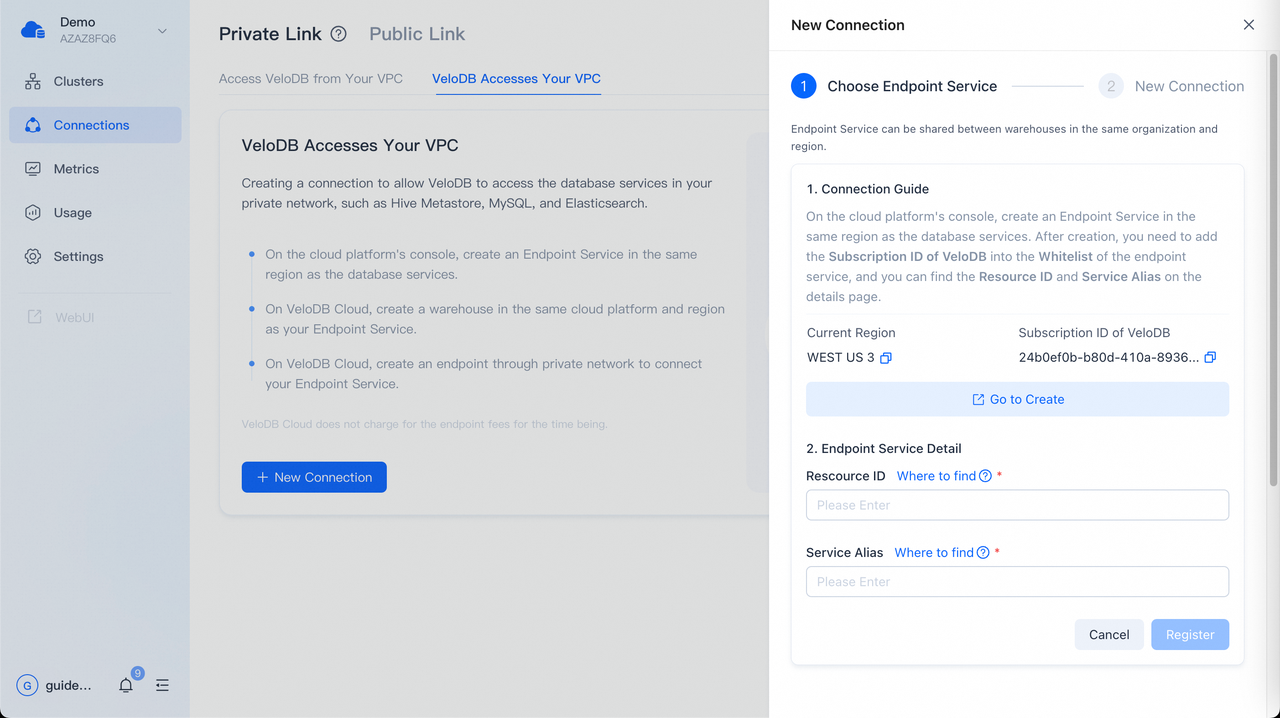This screenshot has height=718, width=1280.
Task: Focus the Rescource ID input field
Action: (x=1017, y=505)
